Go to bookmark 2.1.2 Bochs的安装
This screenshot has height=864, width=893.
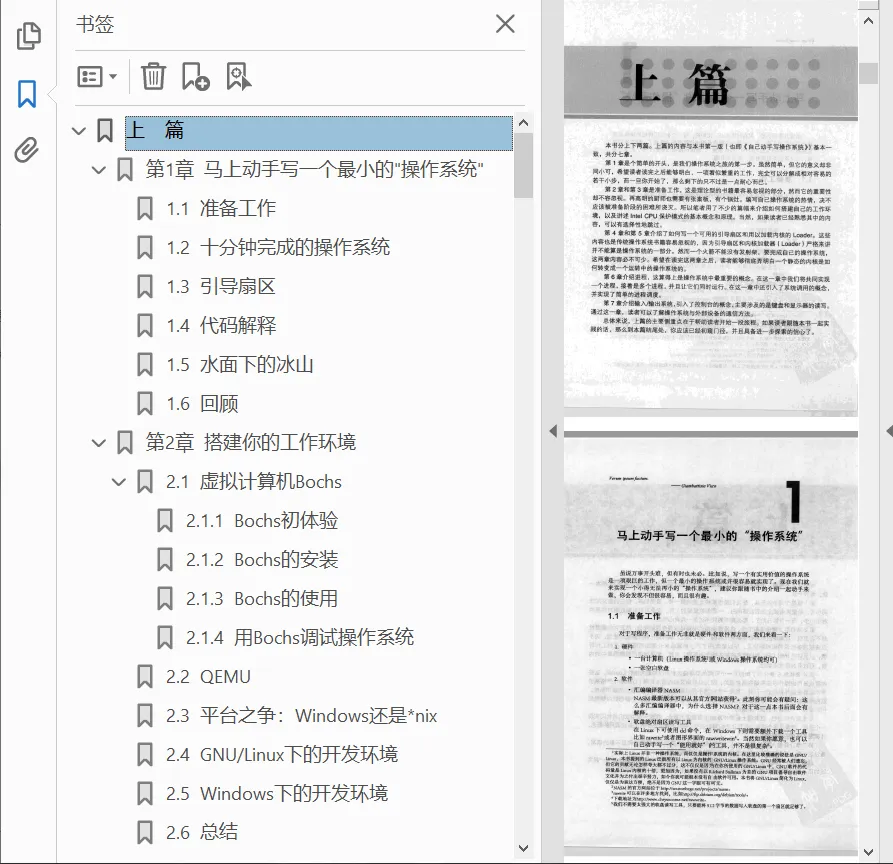click(262, 560)
